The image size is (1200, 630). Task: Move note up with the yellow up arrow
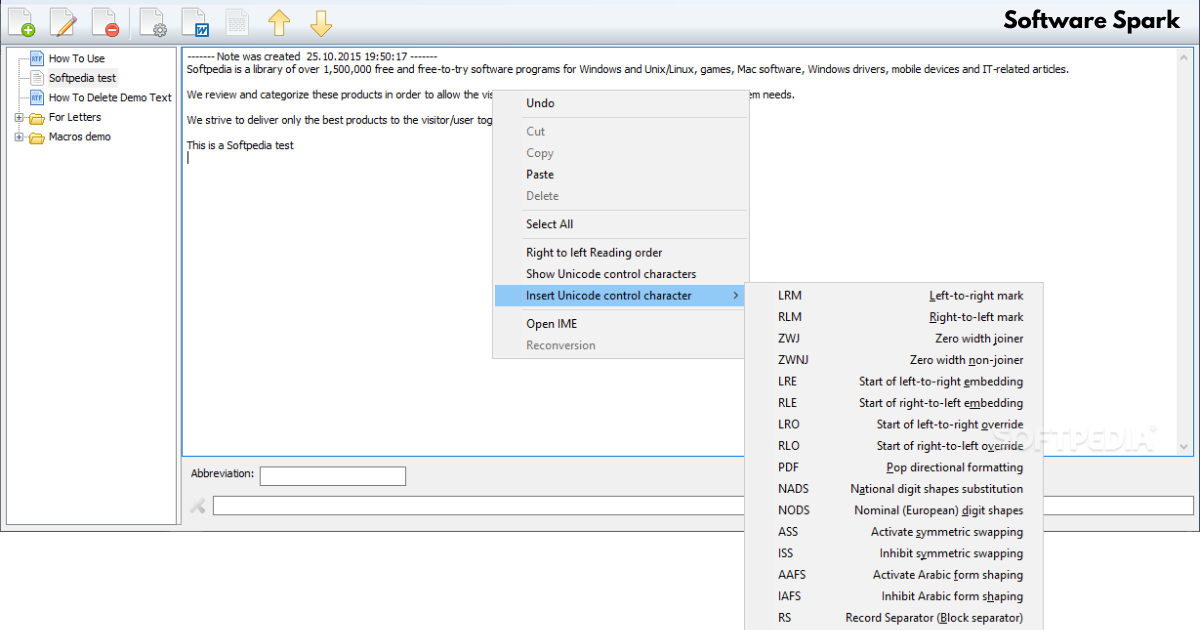point(279,21)
